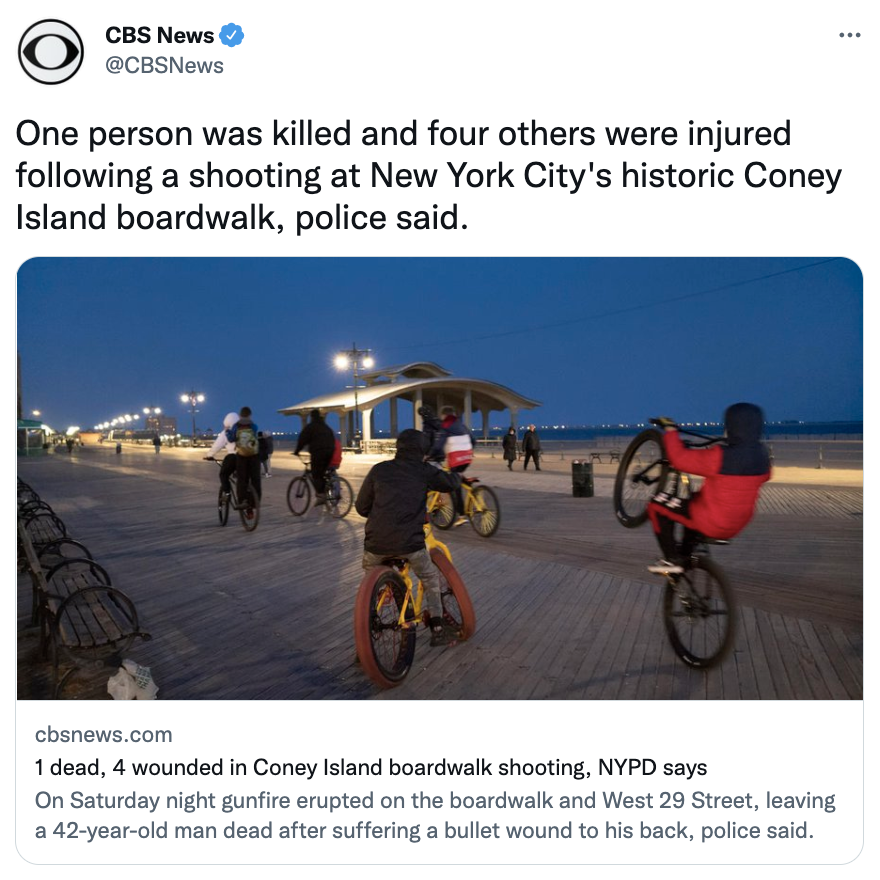Open the CBS eye logo profile avatar
Screen dimensions: 880x880
(51, 52)
